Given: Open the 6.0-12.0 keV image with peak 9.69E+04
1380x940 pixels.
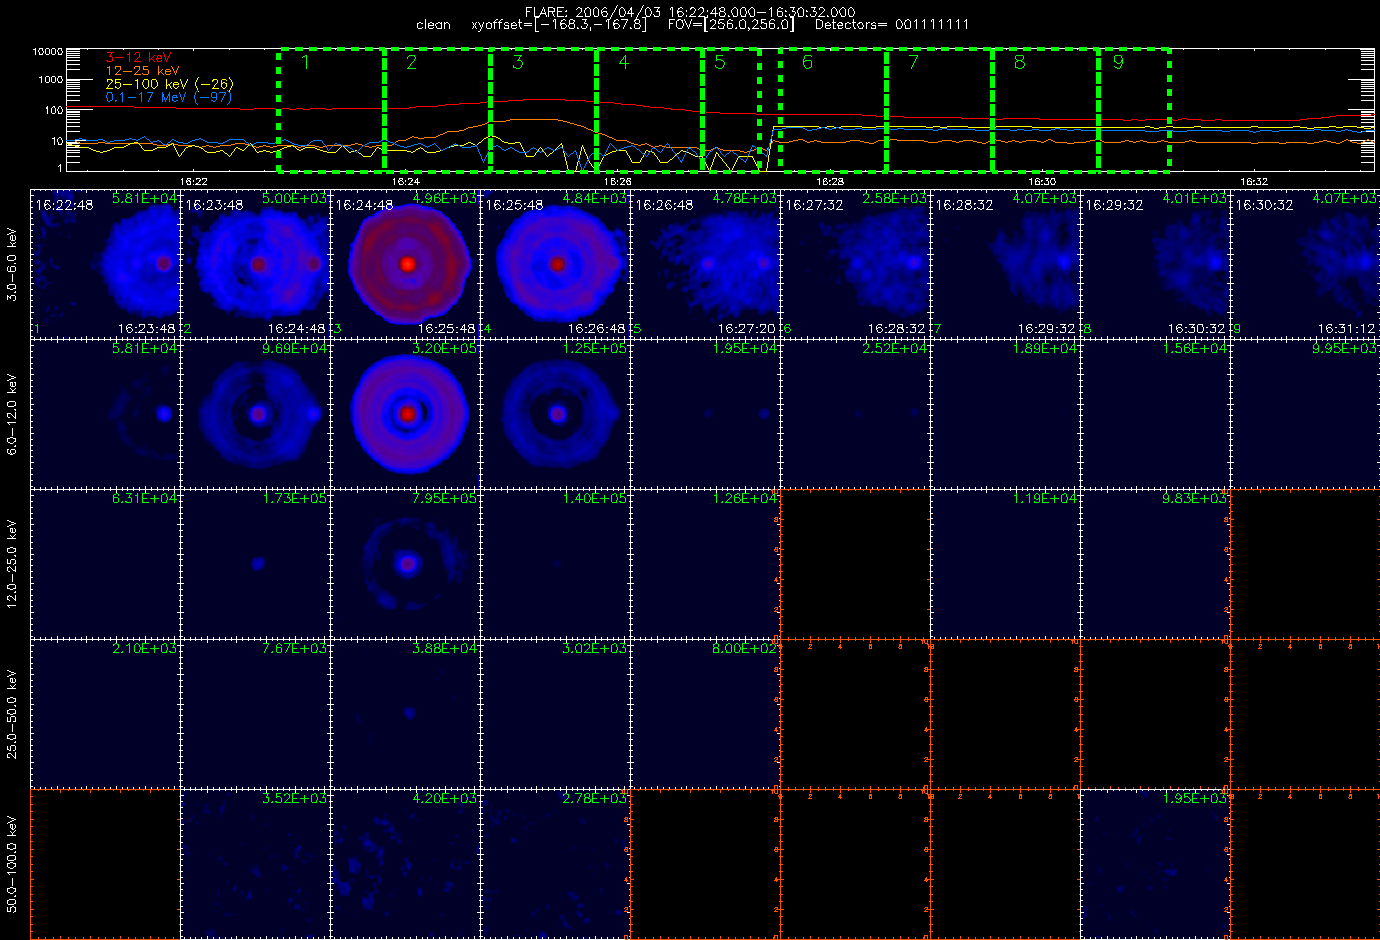Looking at the screenshot, I should (256, 414).
